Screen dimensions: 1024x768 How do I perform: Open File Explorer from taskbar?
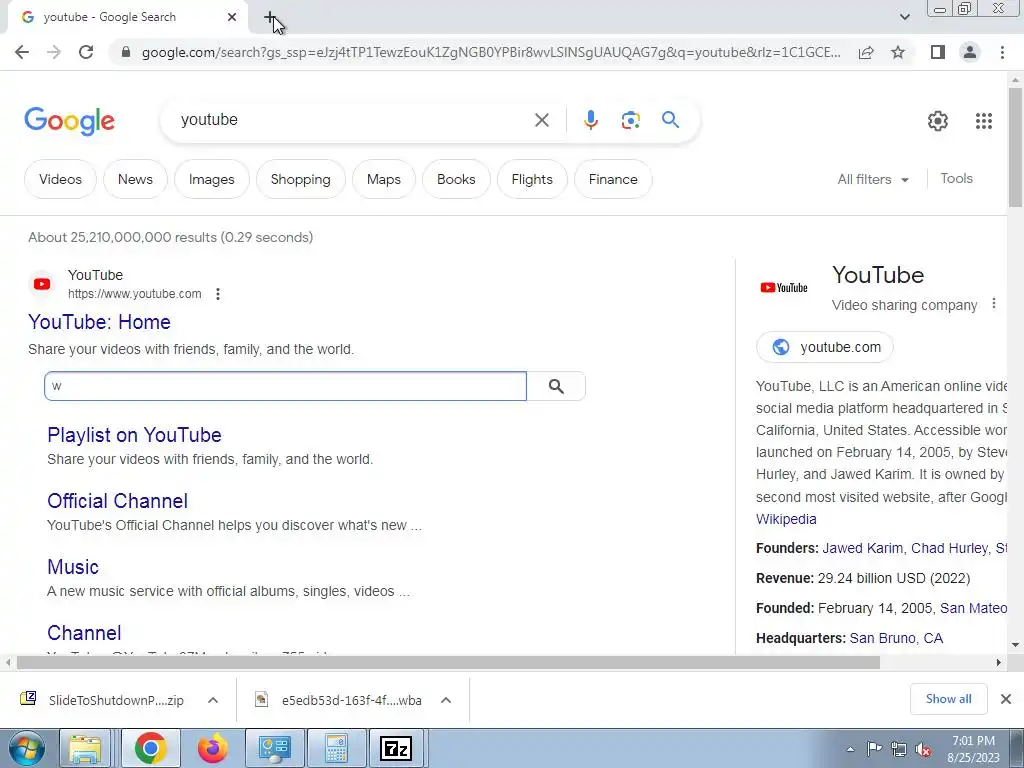[x=86, y=748]
